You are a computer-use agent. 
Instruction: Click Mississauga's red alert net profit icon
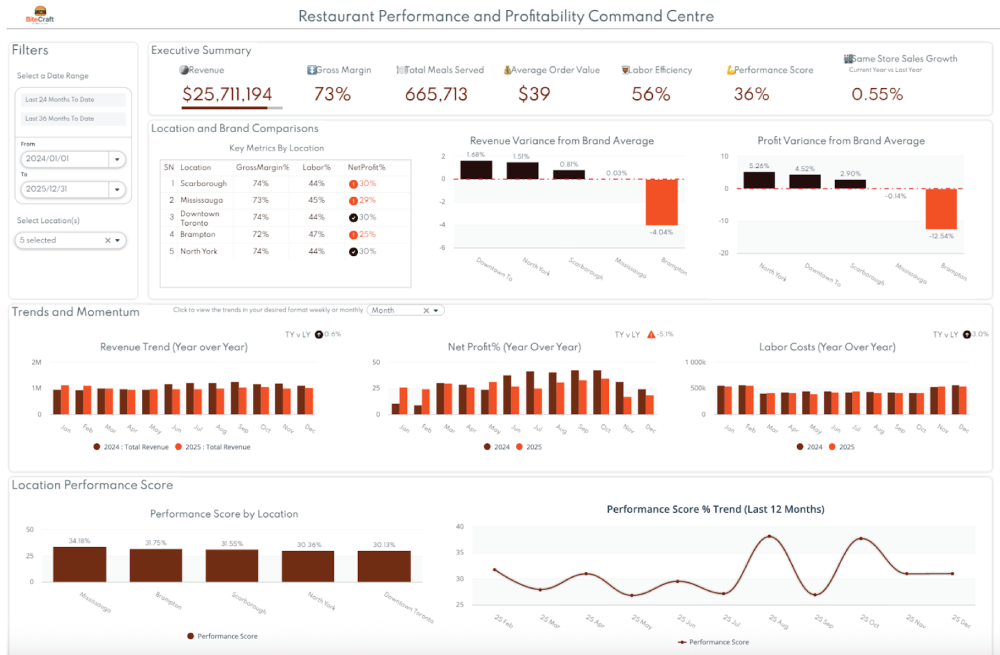point(353,200)
